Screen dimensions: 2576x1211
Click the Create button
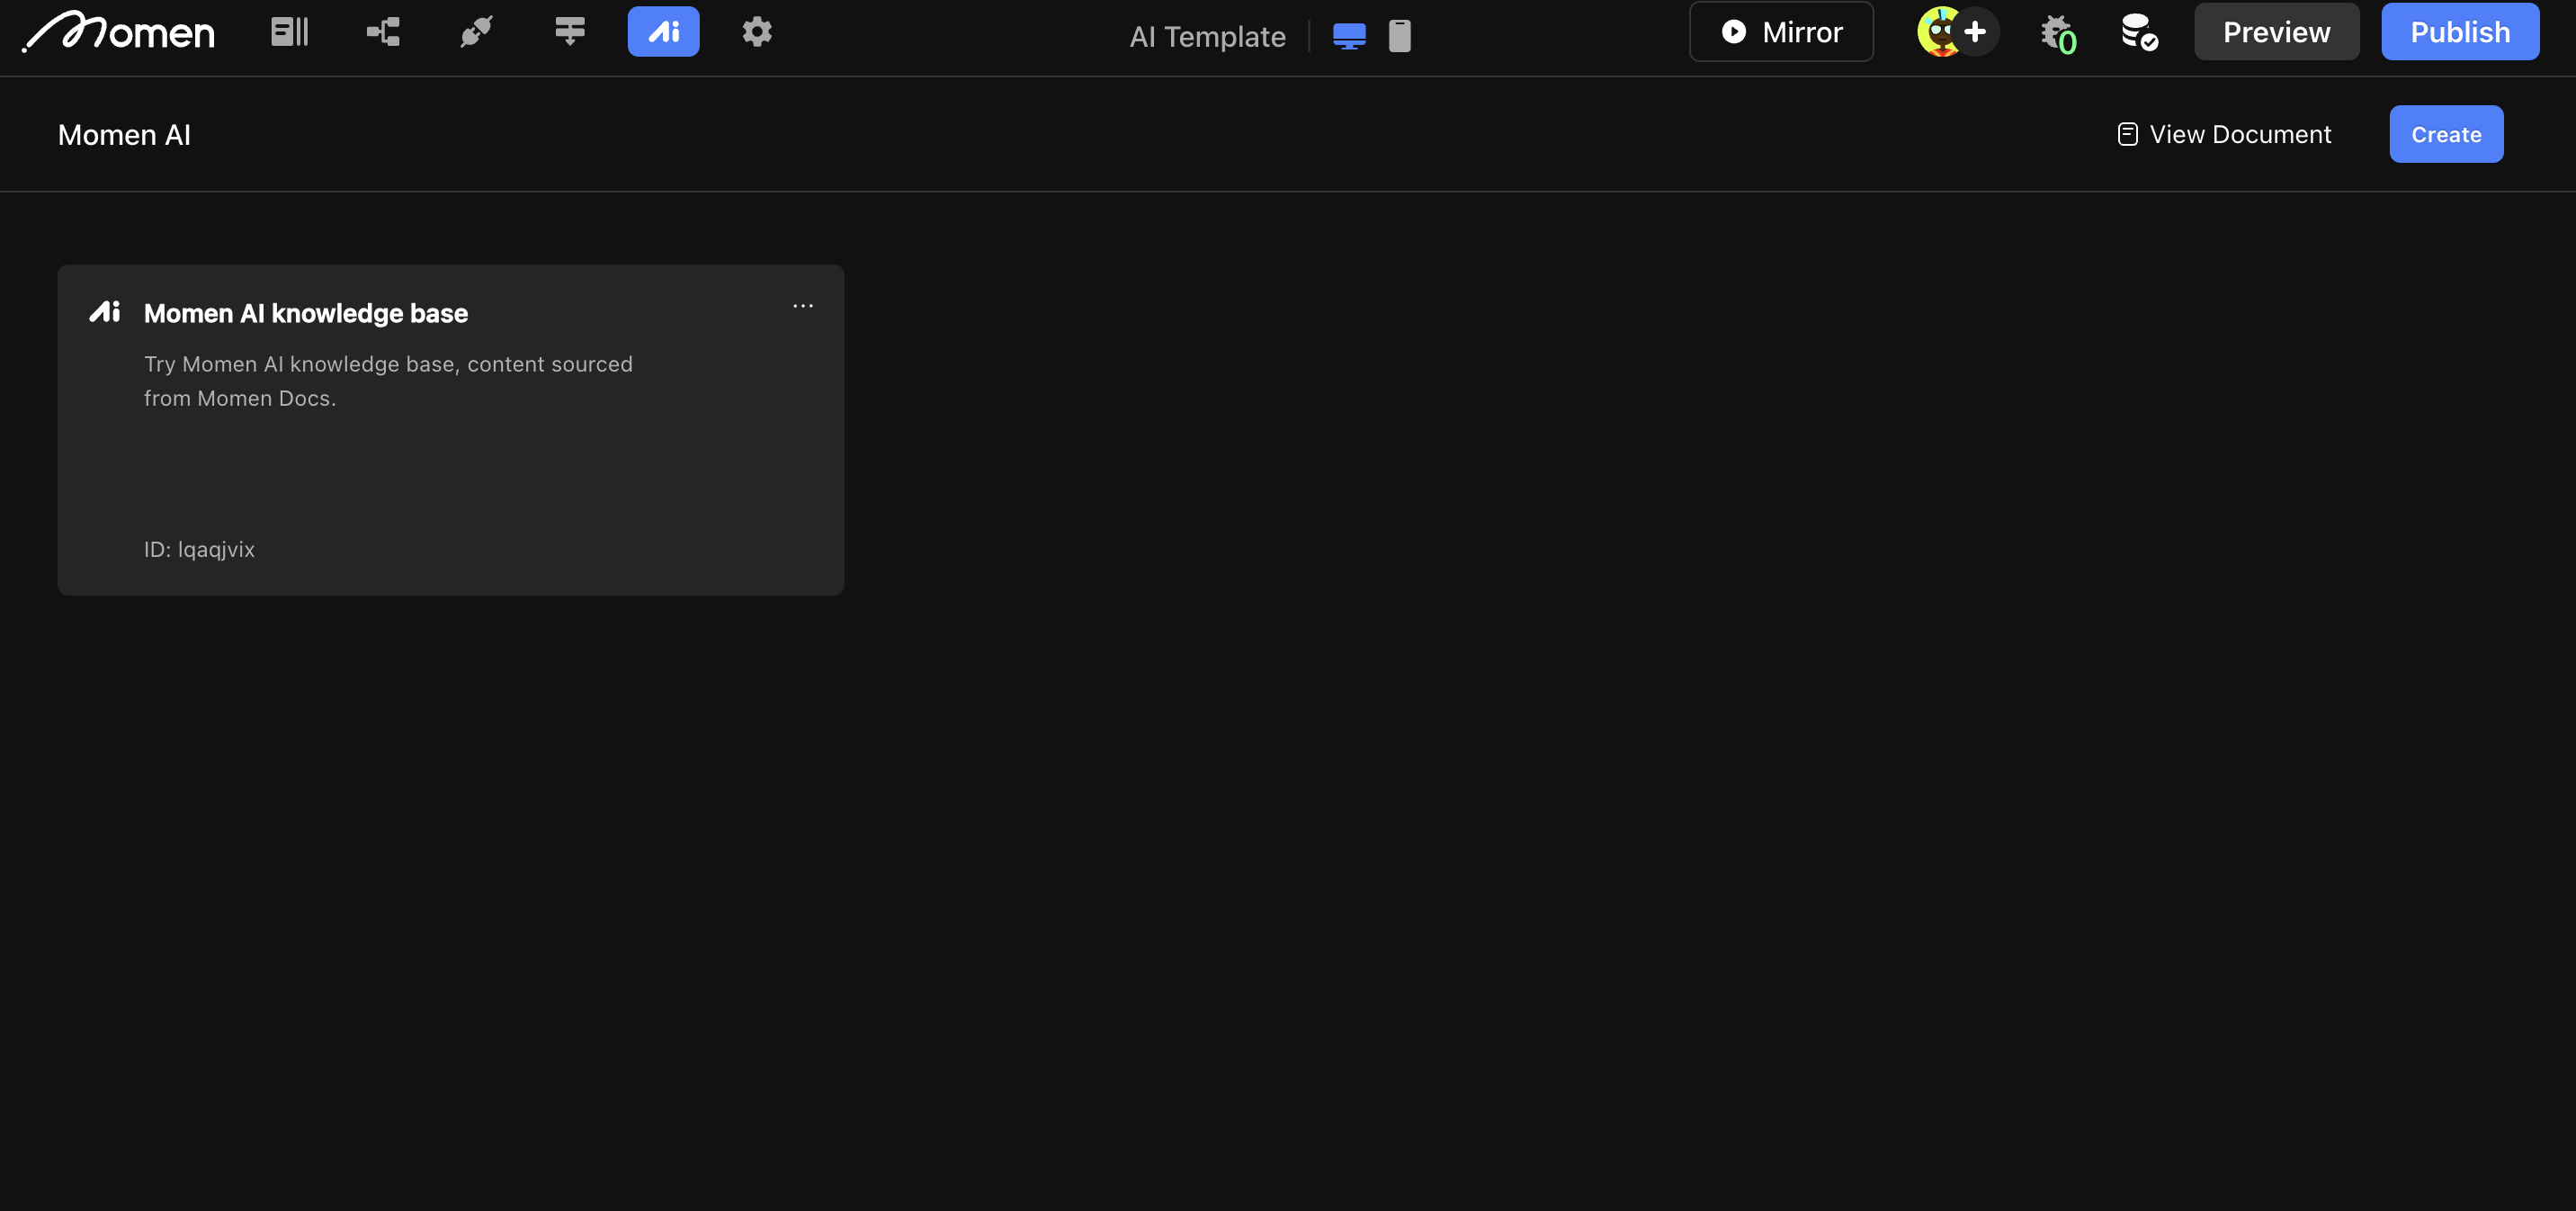pos(2446,134)
